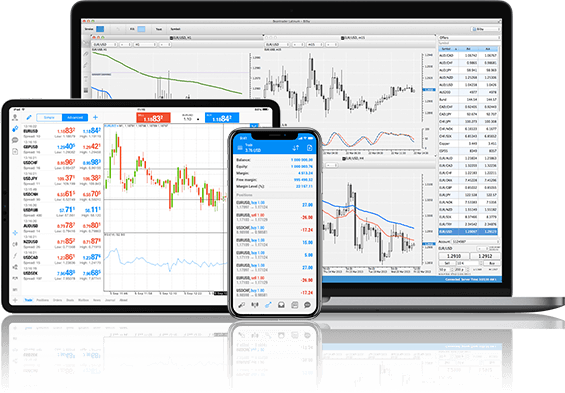565x393 pixels.
Task: Select the highlighted EUR/USD row in offers
Action: [468, 232]
